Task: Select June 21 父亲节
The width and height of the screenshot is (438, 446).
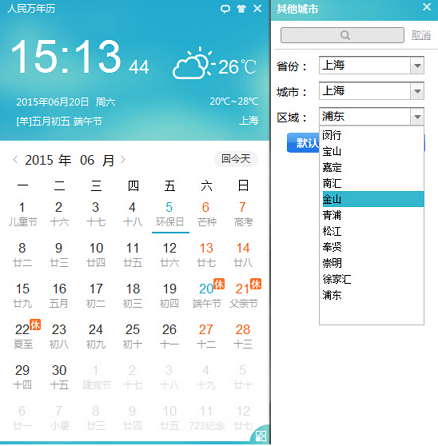Action: click(244, 296)
